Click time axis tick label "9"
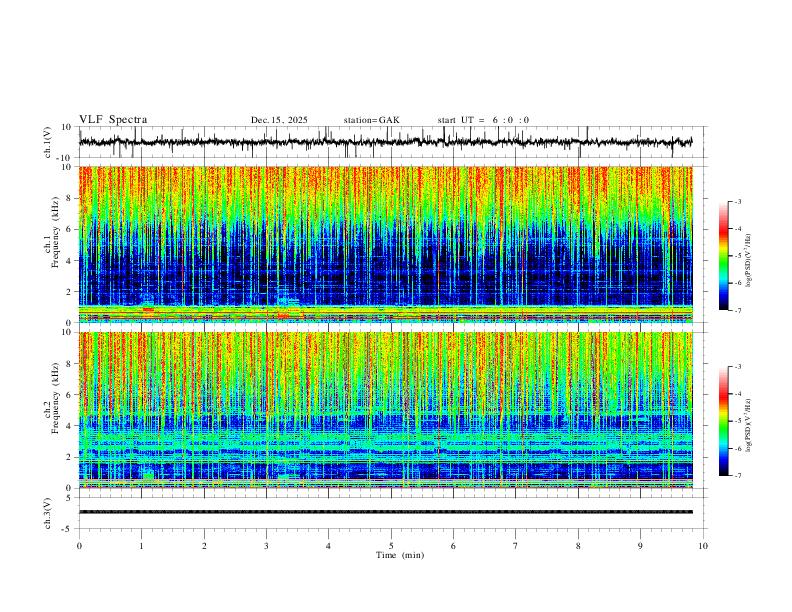 coord(640,546)
